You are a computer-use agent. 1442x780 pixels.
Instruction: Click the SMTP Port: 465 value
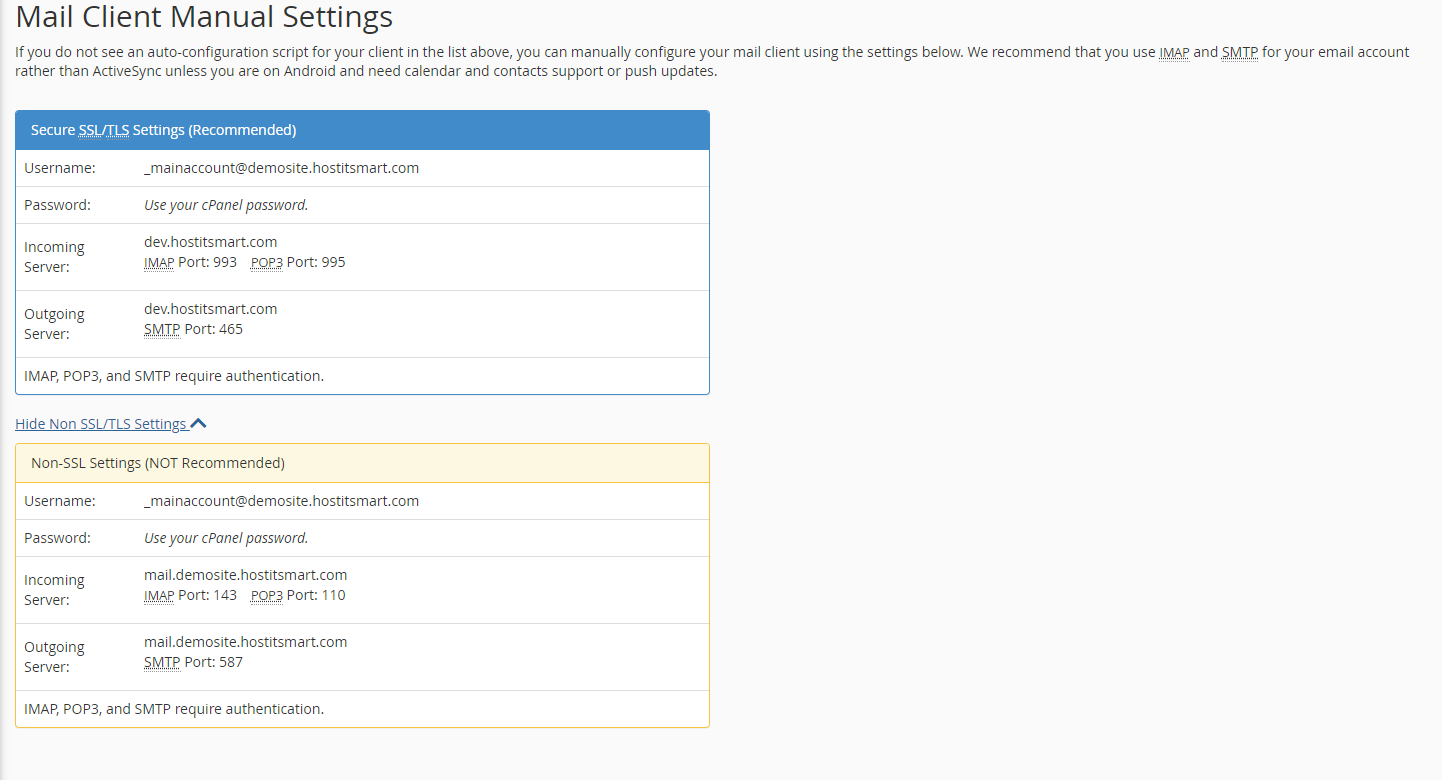coord(194,329)
